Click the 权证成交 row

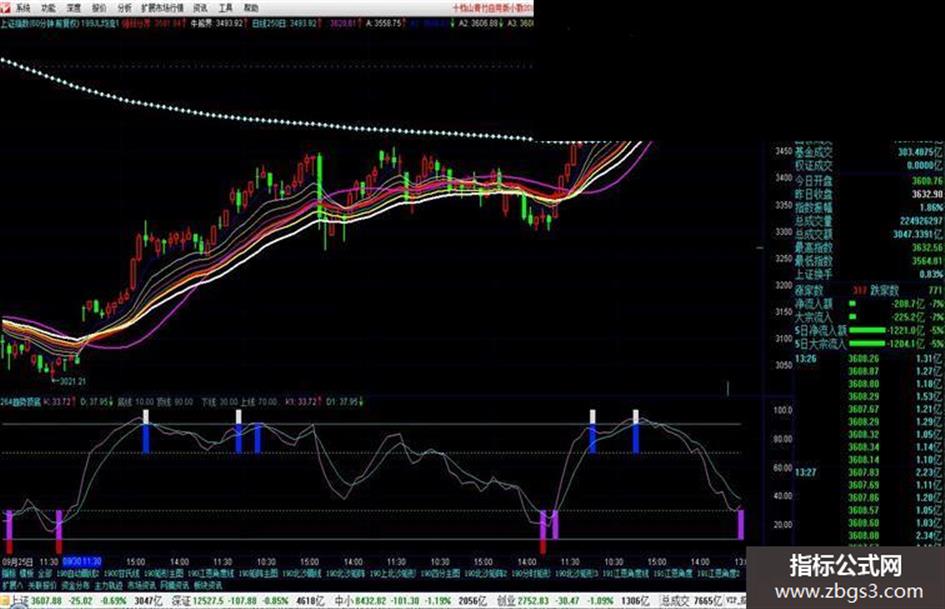(868, 165)
